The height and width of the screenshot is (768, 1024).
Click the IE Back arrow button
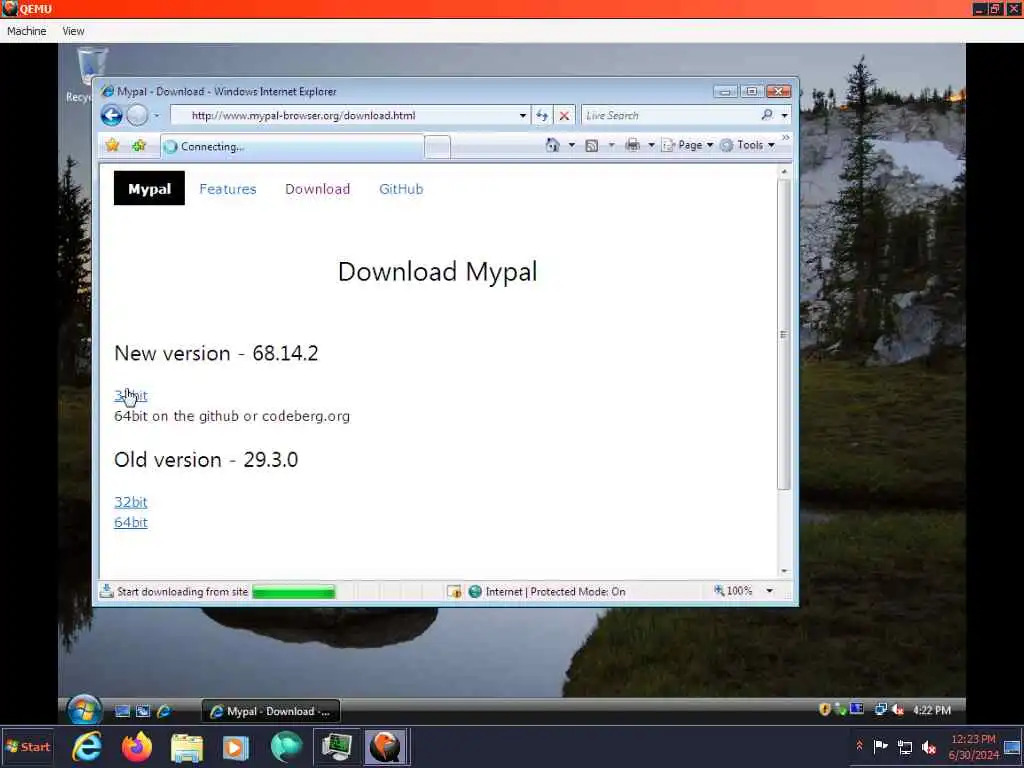112,116
